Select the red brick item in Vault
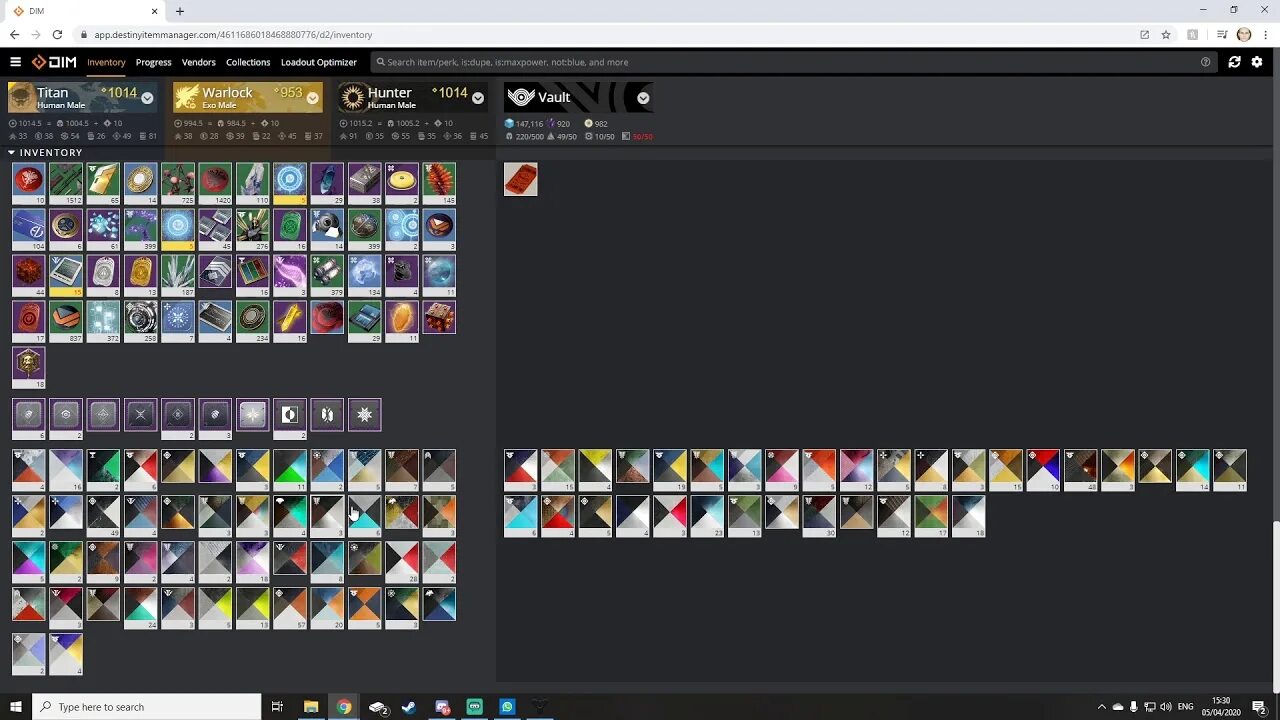Image resolution: width=1280 pixels, height=720 pixels. click(x=521, y=179)
